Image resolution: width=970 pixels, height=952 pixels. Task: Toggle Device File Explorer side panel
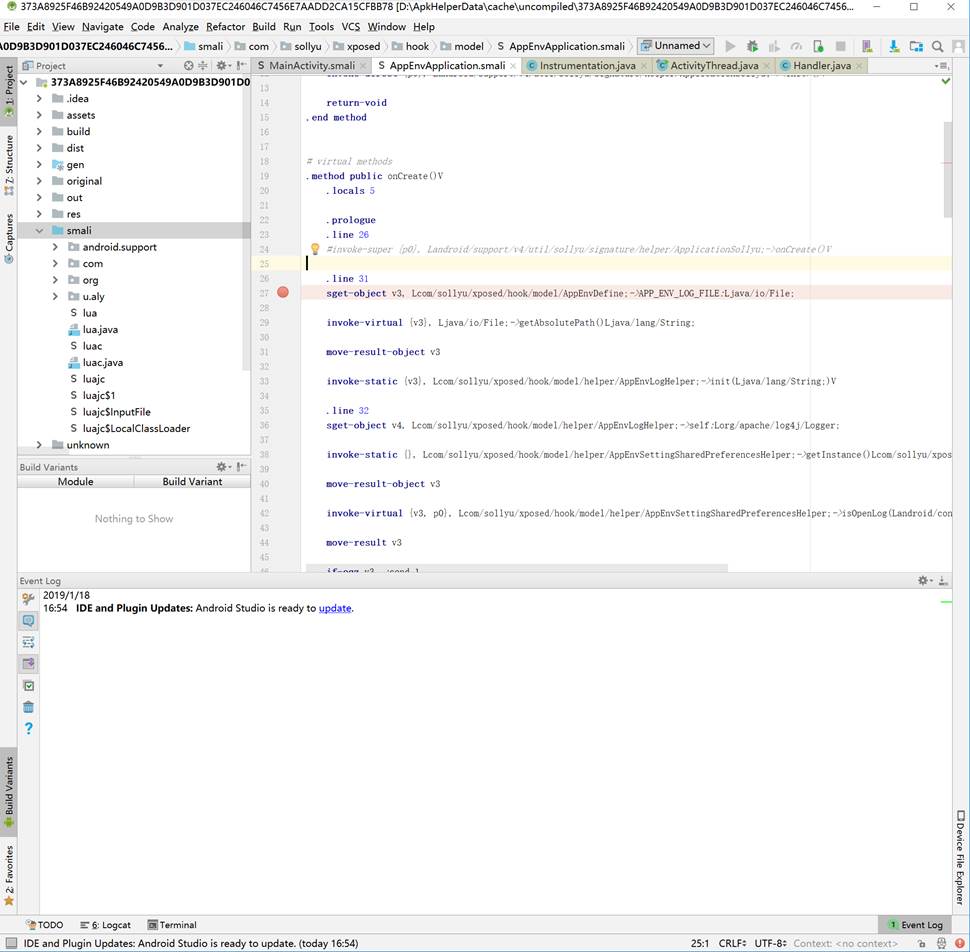pos(959,857)
